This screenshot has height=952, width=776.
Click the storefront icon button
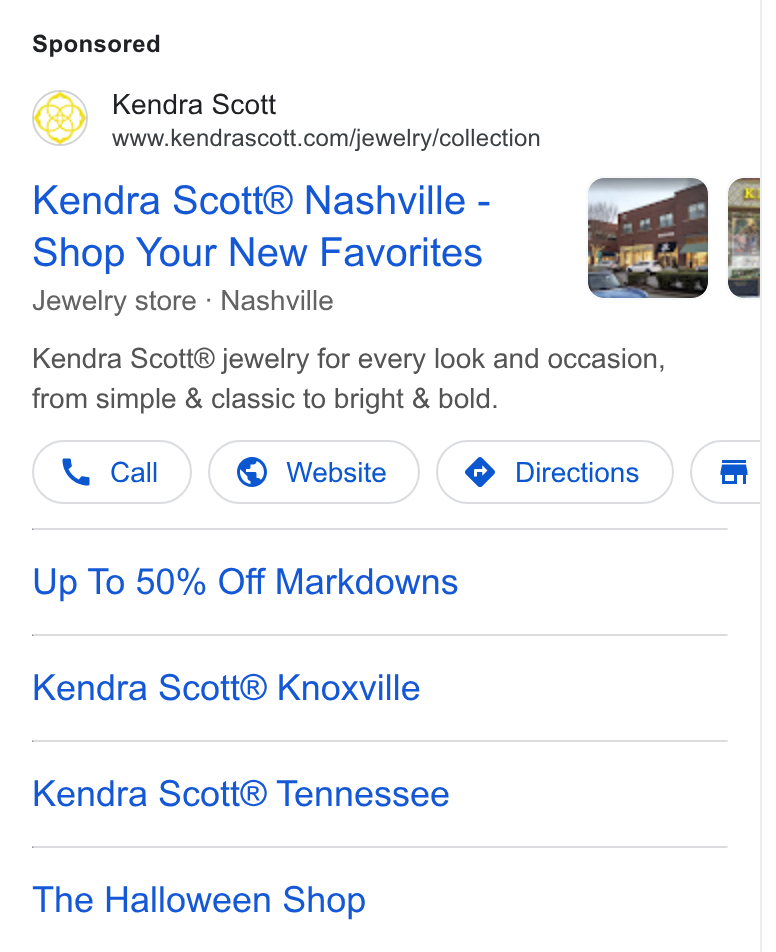coord(726,472)
